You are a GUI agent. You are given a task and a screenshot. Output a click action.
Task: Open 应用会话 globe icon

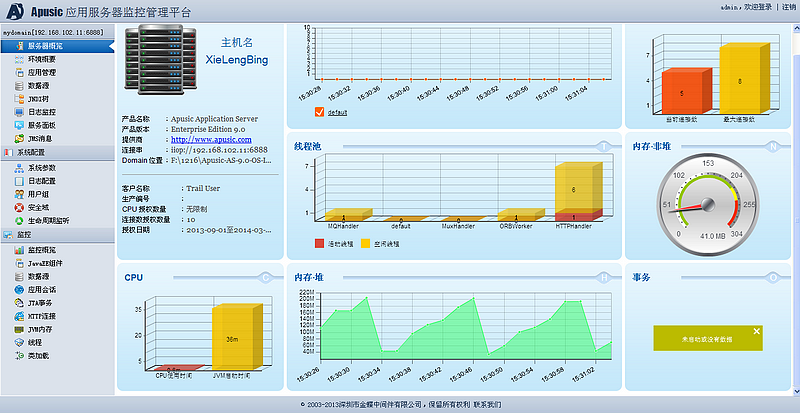pos(19,290)
